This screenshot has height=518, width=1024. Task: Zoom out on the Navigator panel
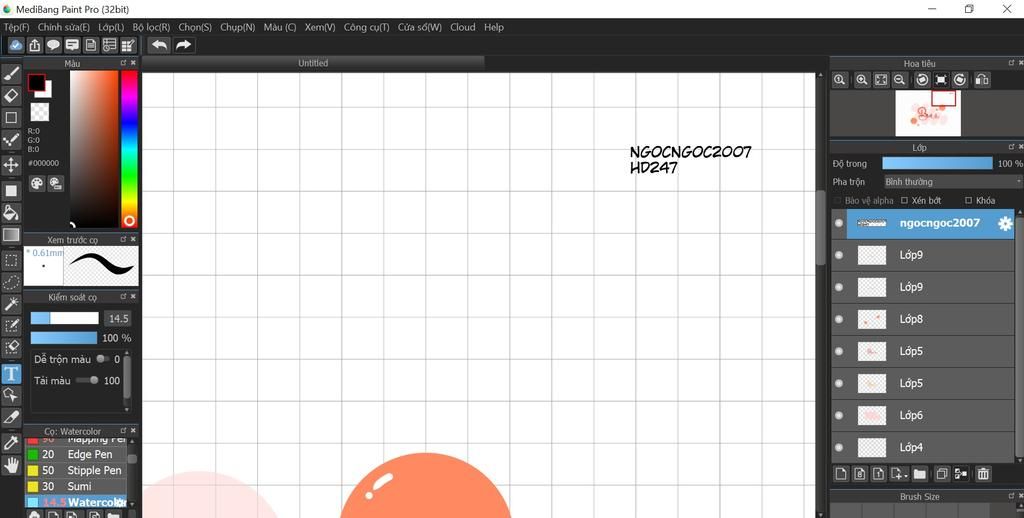899,80
